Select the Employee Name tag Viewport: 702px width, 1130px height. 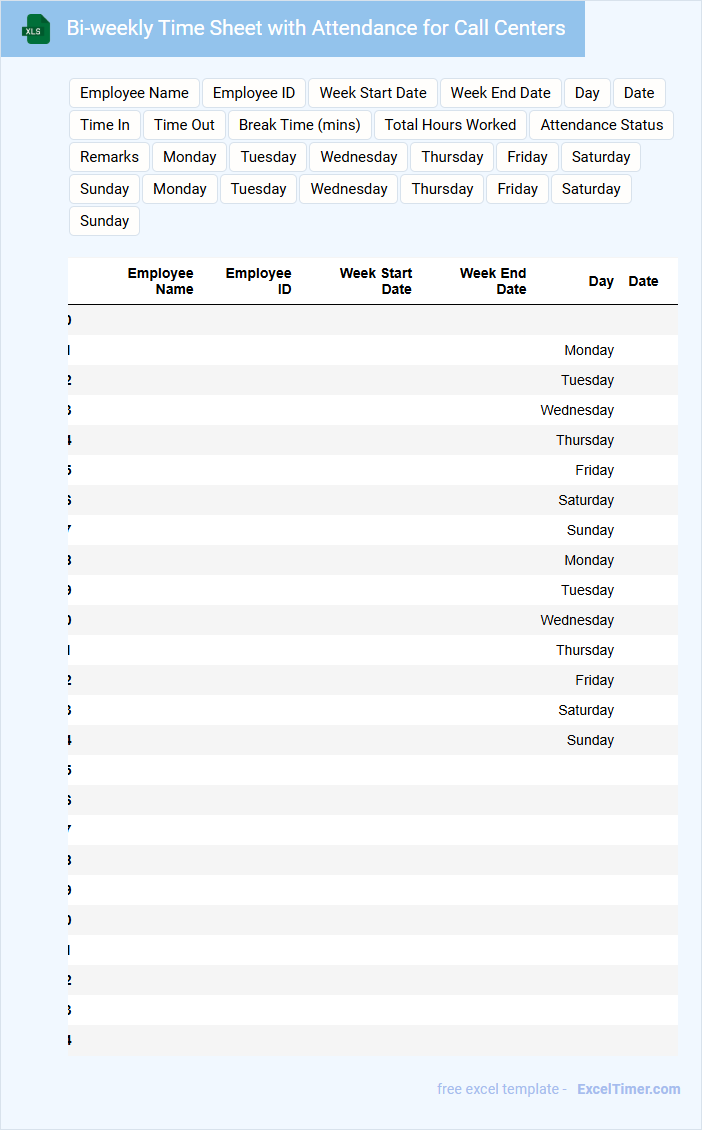pos(134,93)
